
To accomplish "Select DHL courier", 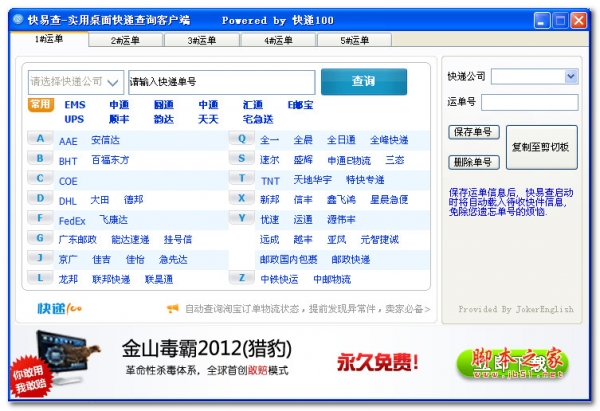I will pos(68,201).
